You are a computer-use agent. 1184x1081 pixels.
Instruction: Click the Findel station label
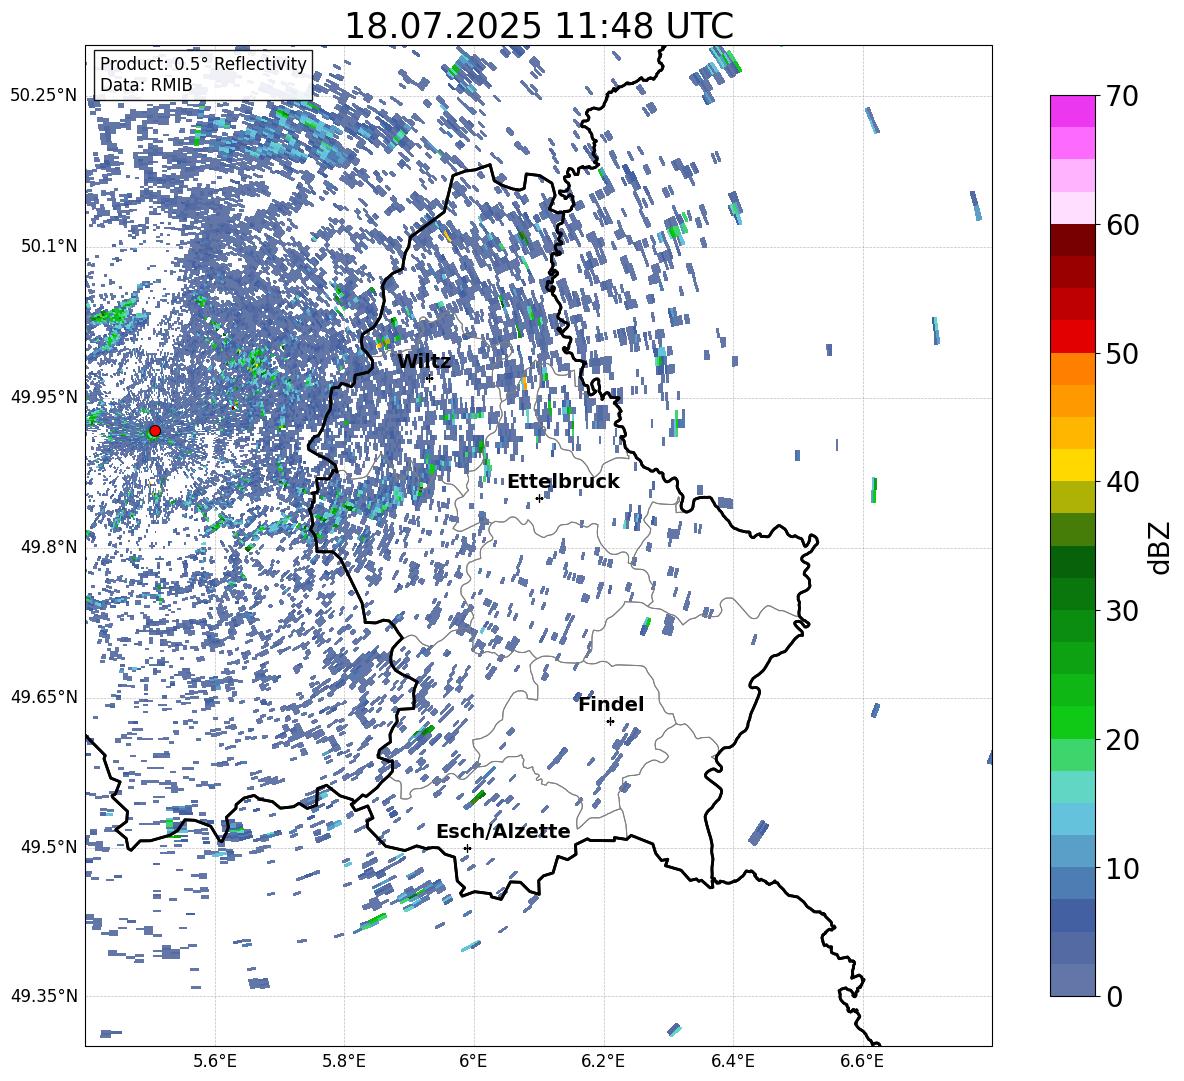click(x=611, y=704)
